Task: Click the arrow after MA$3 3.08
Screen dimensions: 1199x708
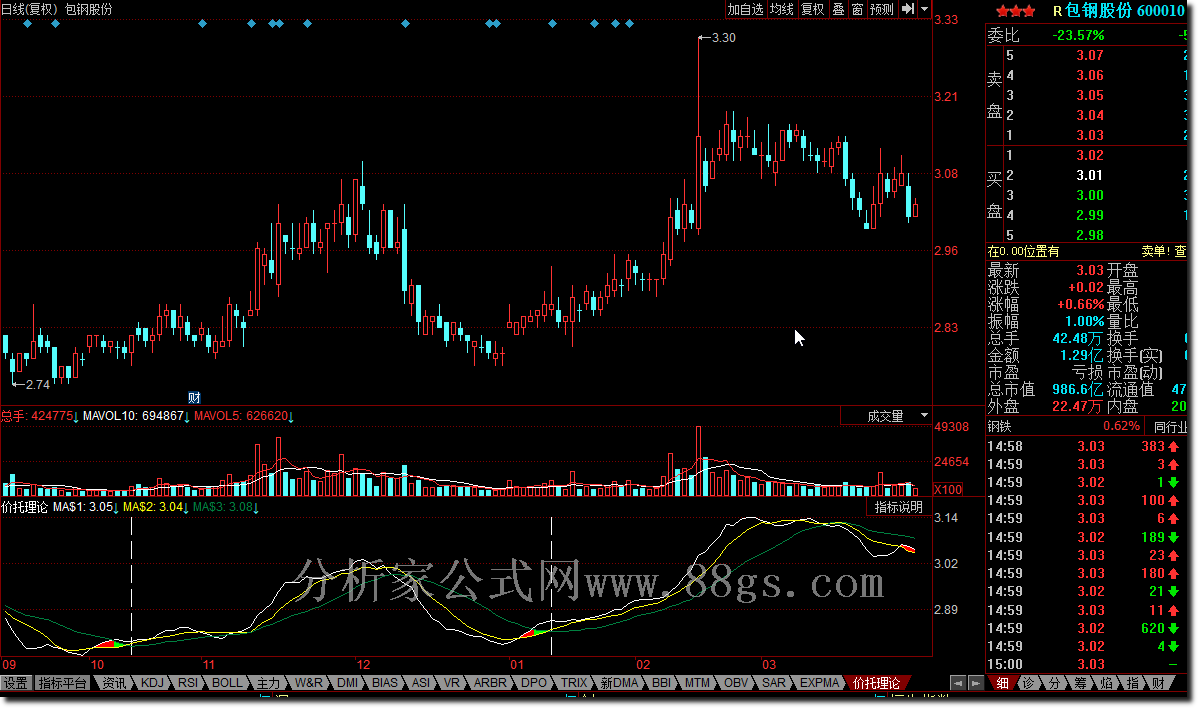Action: coord(256,508)
